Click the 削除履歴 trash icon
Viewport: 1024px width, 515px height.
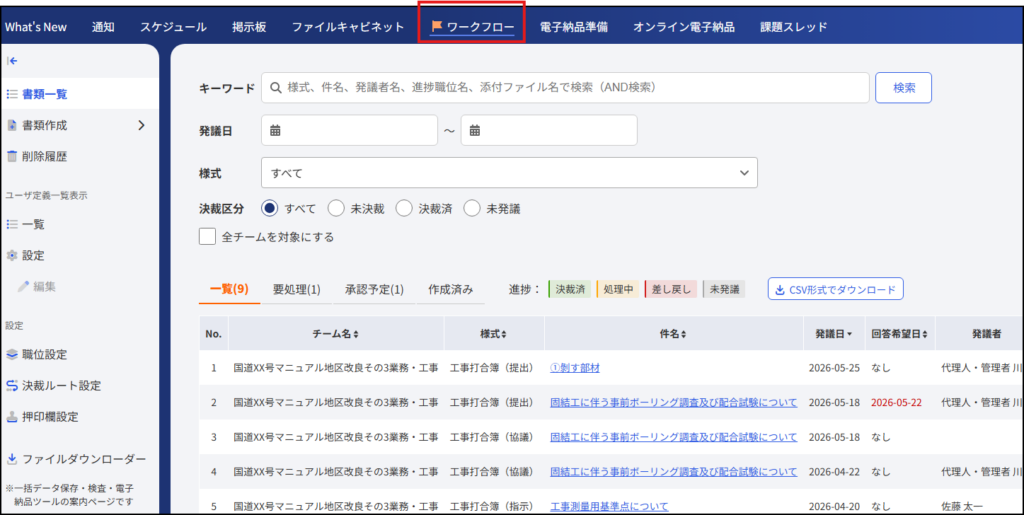point(12,157)
